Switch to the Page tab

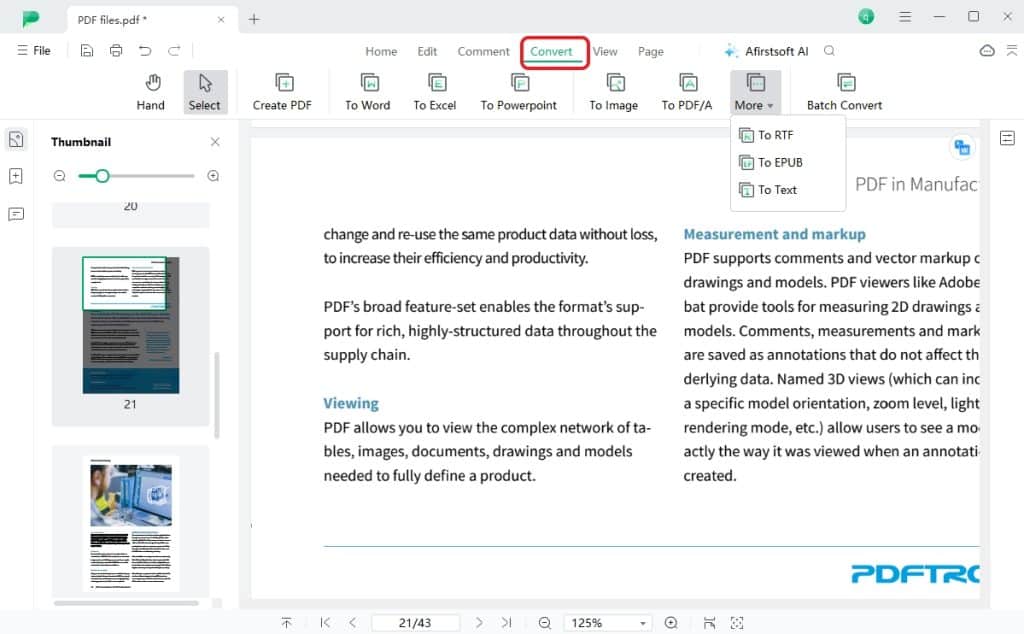pos(650,51)
